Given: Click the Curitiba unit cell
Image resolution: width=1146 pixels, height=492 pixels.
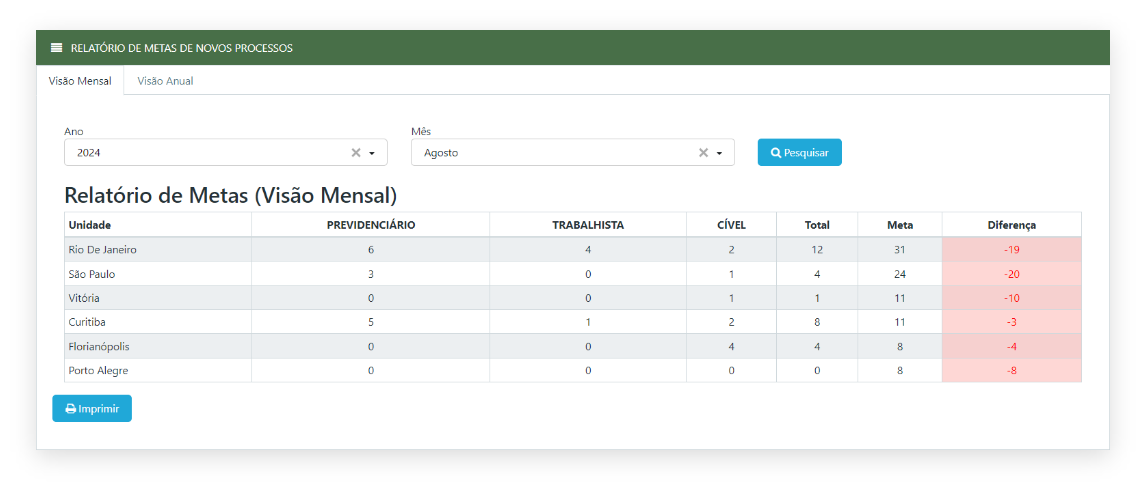Looking at the screenshot, I should [x=87, y=322].
